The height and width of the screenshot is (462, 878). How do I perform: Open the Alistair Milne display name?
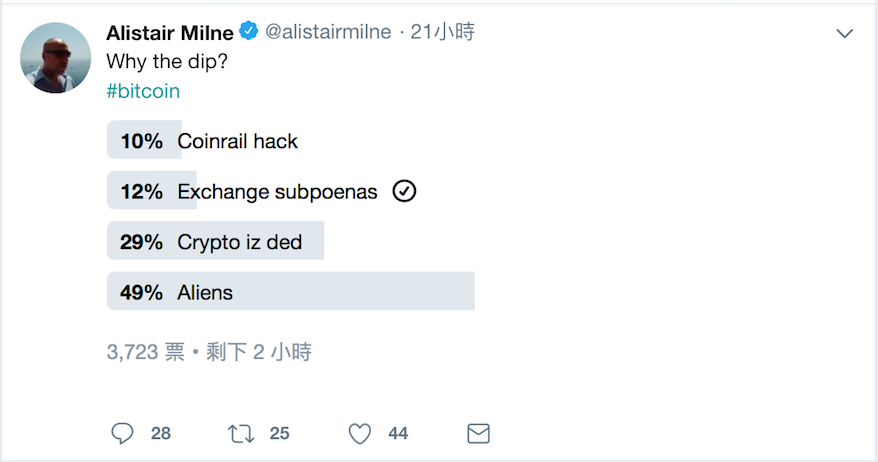coord(170,32)
